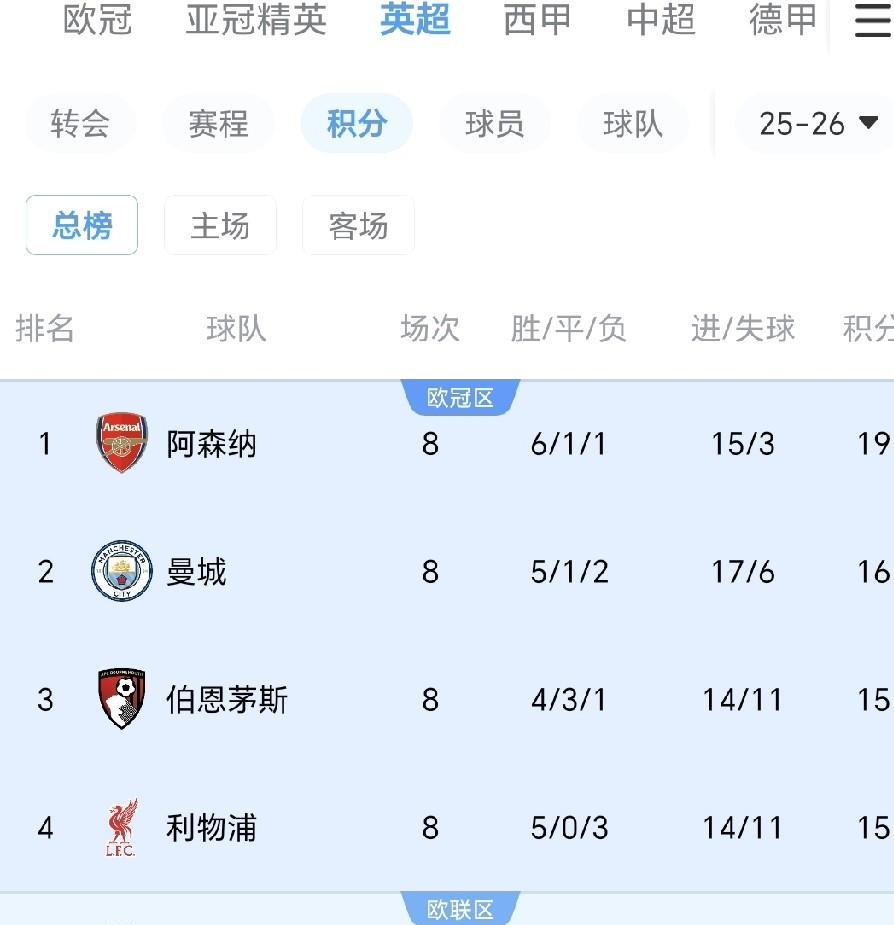Click the Manchester City club crest
Viewport: 894px width, 925px height.
(x=122, y=571)
